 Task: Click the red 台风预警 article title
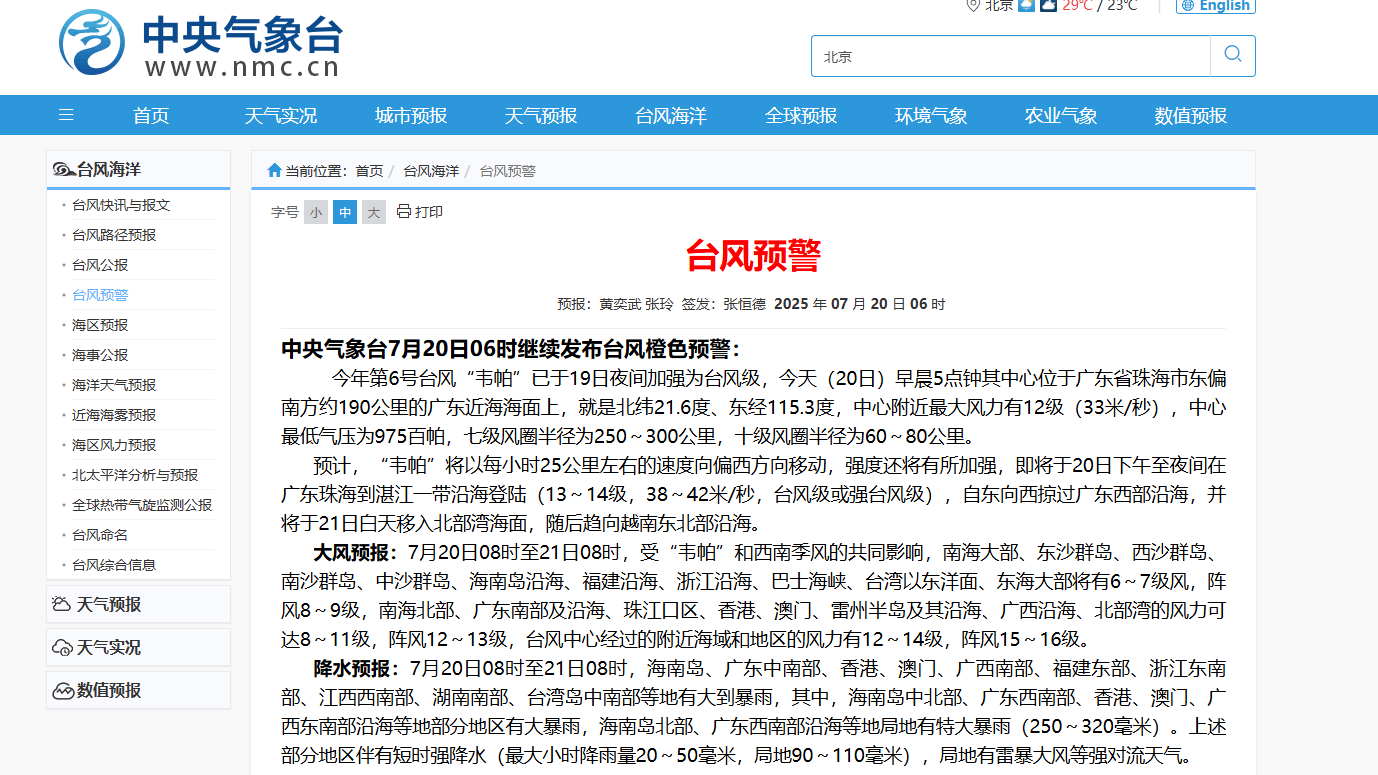coord(753,256)
